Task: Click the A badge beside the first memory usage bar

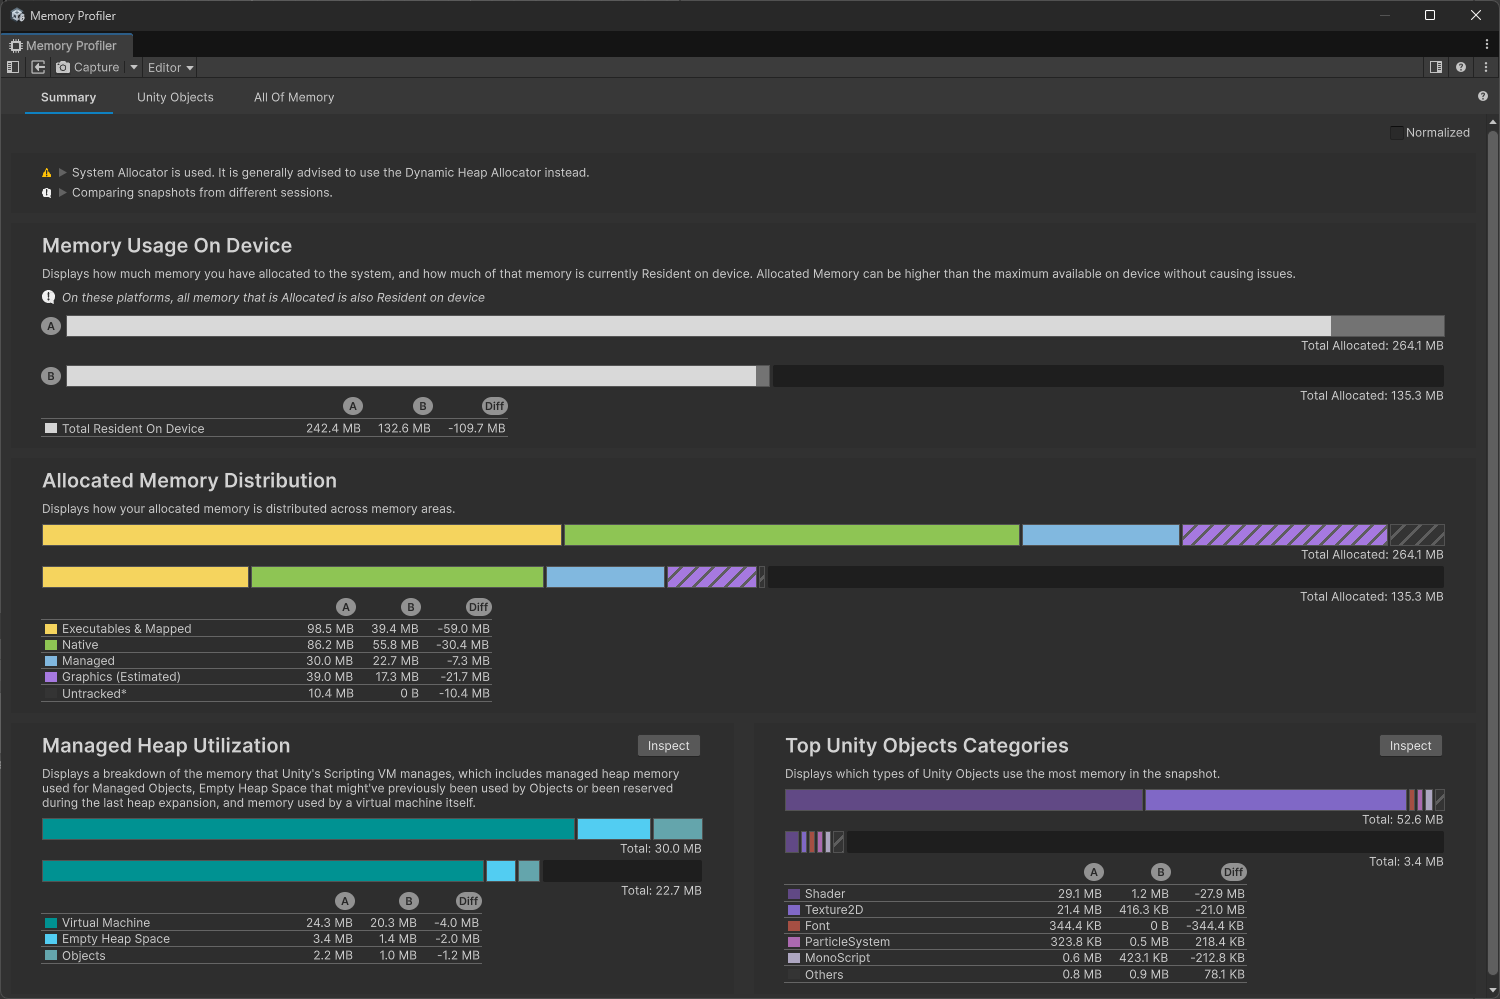Action: click(x=51, y=326)
